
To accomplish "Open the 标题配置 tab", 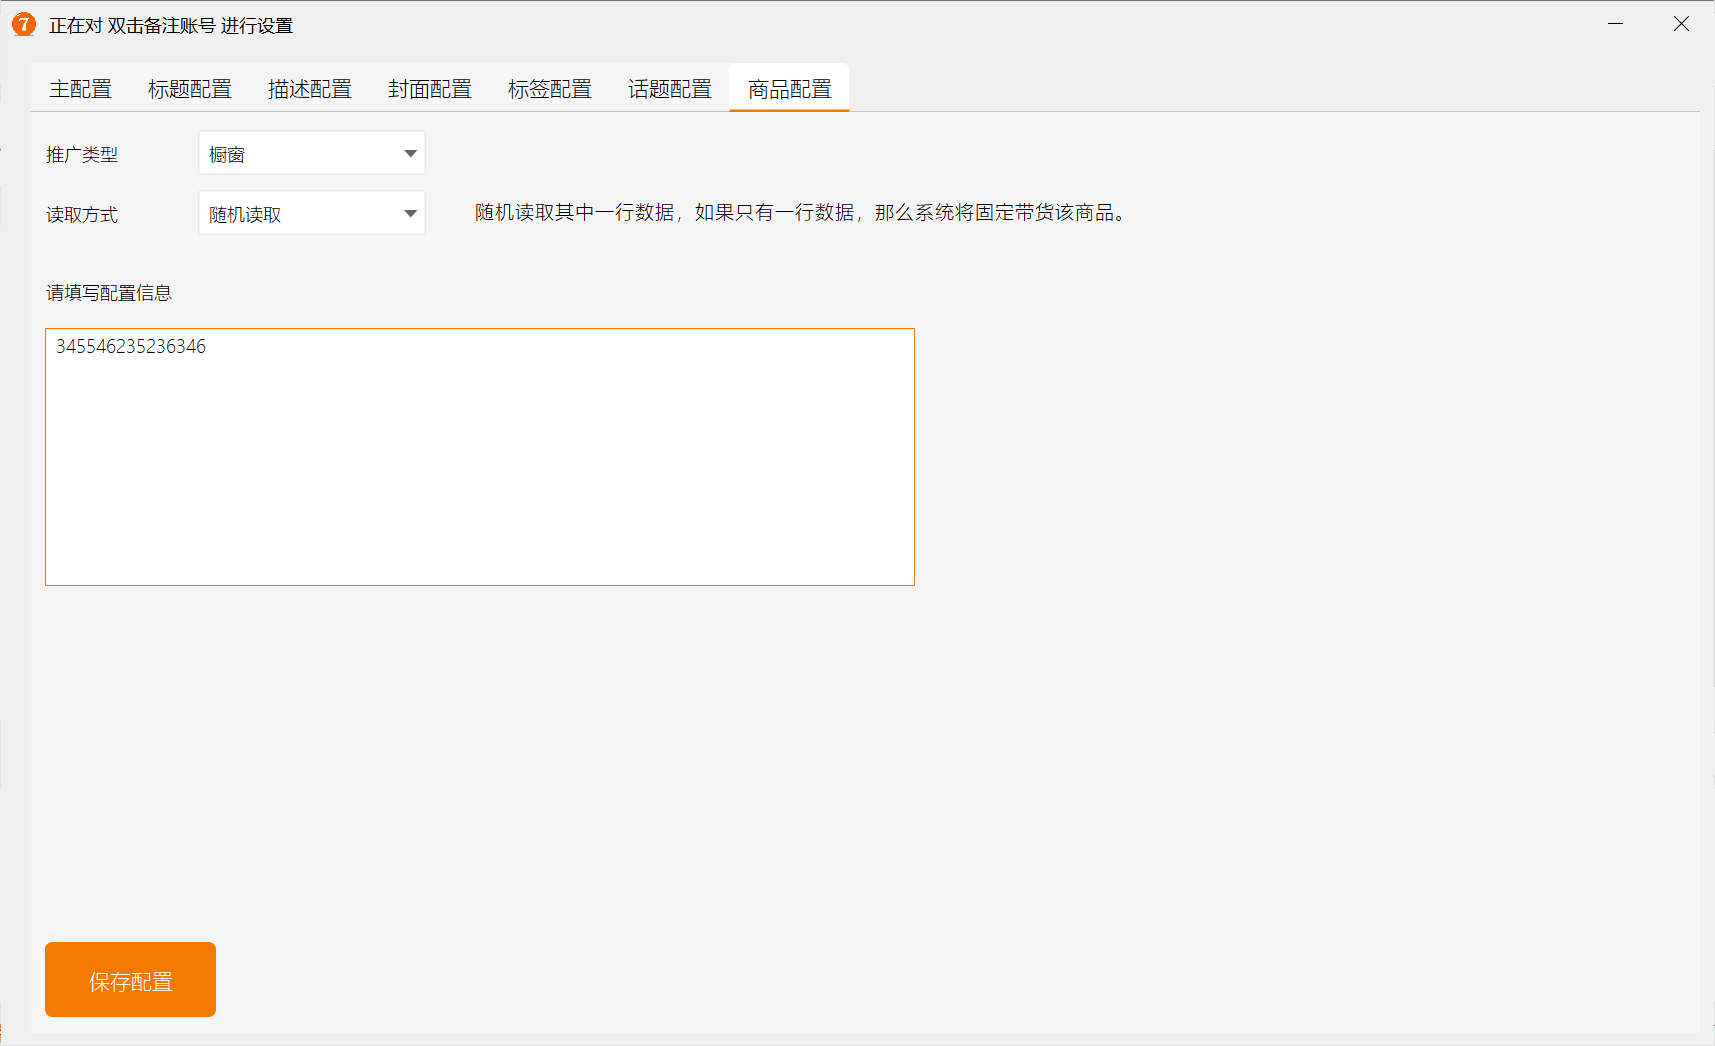I will pyautogui.click(x=190, y=89).
